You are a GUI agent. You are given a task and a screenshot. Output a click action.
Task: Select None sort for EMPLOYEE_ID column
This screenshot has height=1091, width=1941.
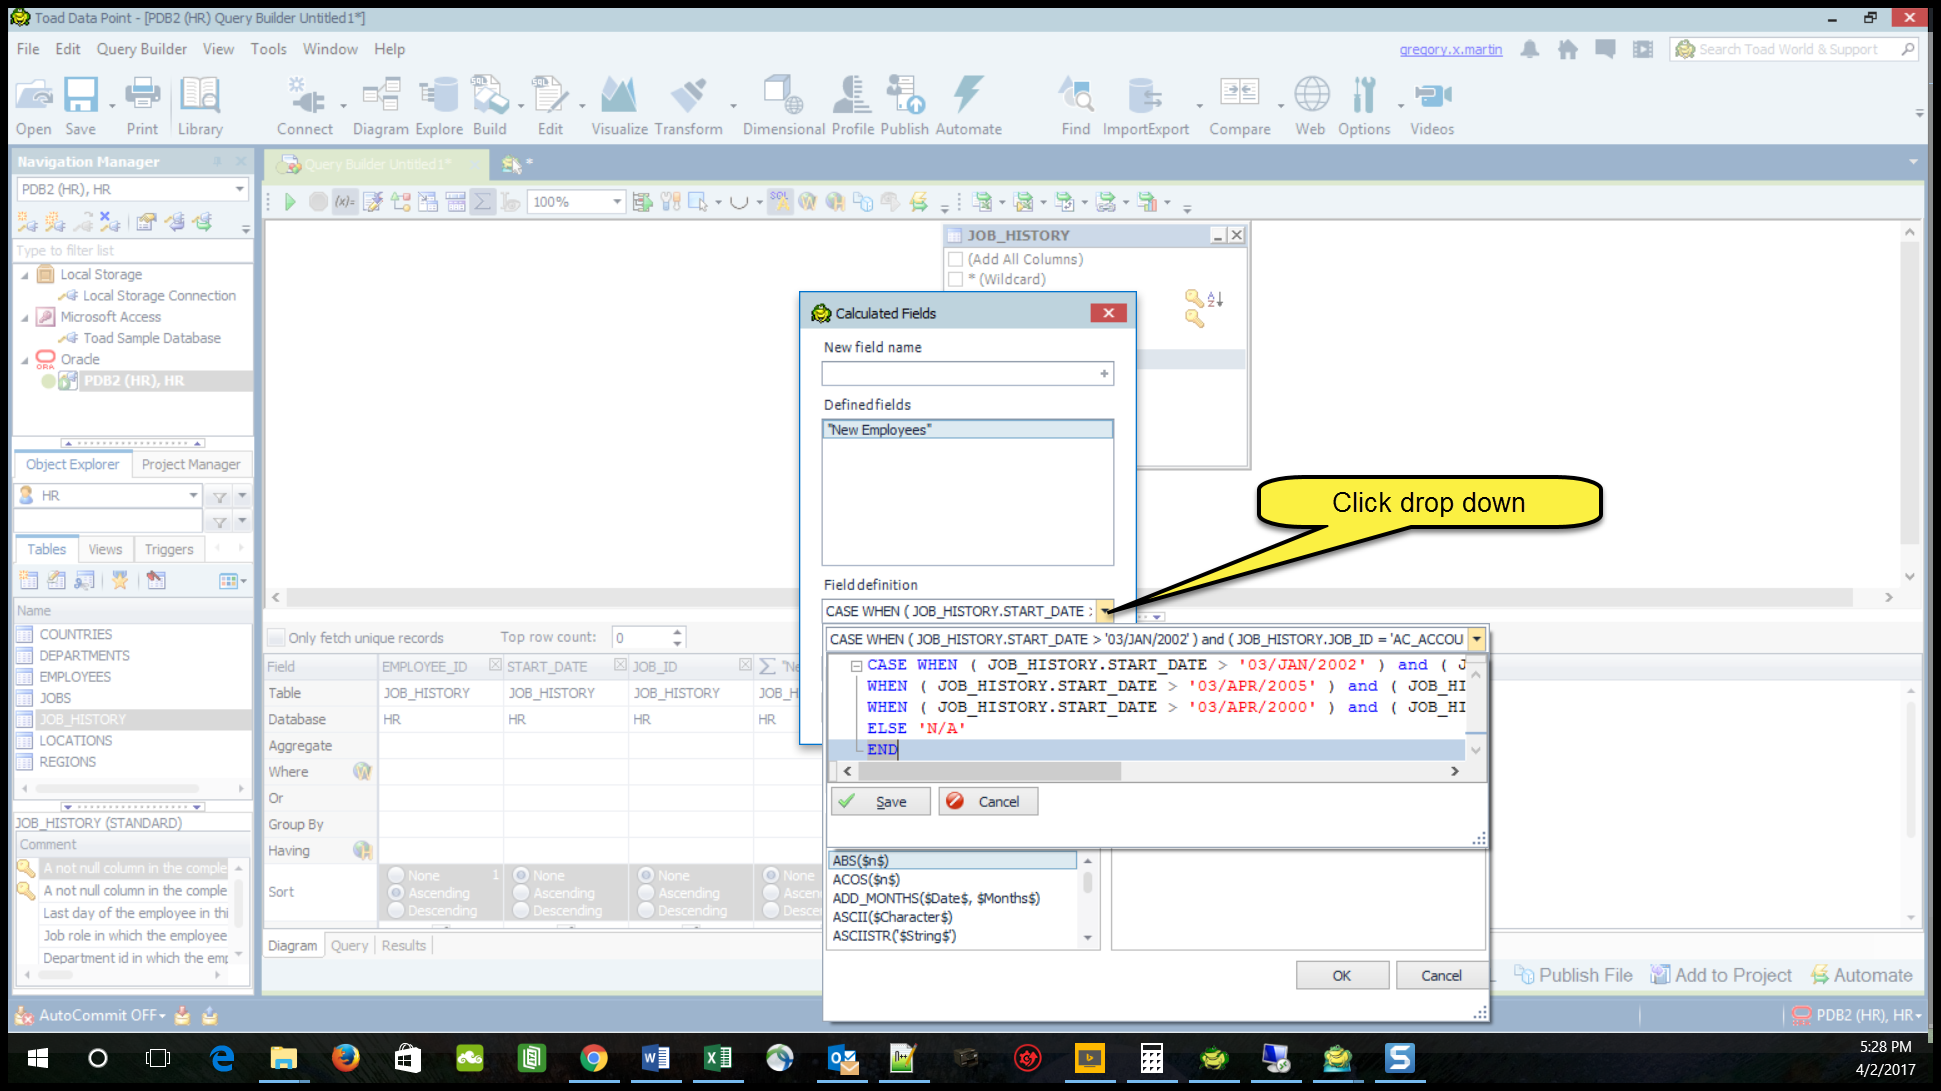click(x=397, y=875)
